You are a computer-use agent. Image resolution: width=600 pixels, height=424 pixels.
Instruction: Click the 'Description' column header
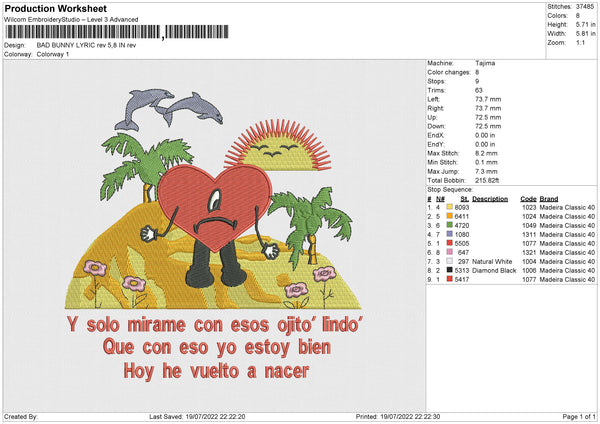point(490,199)
